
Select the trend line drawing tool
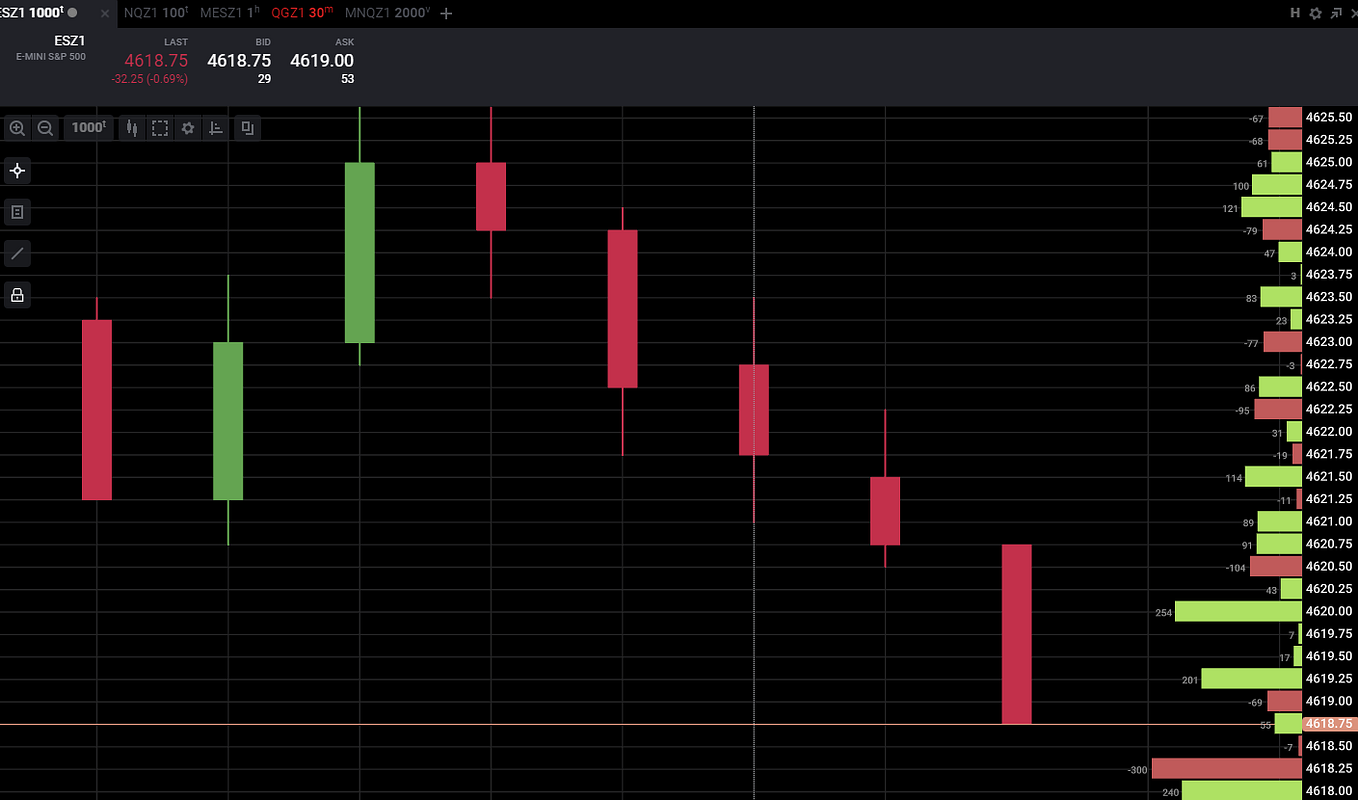click(17, 253)
